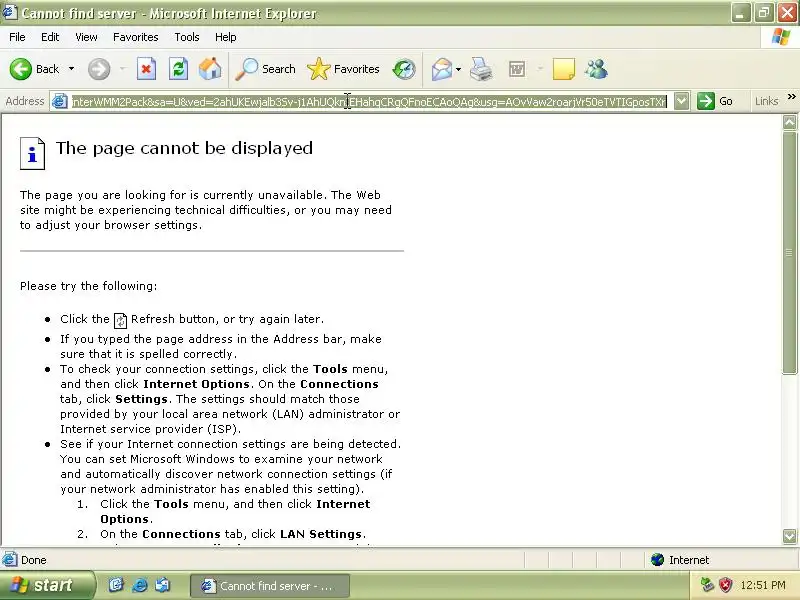800x600 pixels.
Task: Click inside the Address bar URL field
Action: (369, 102)
